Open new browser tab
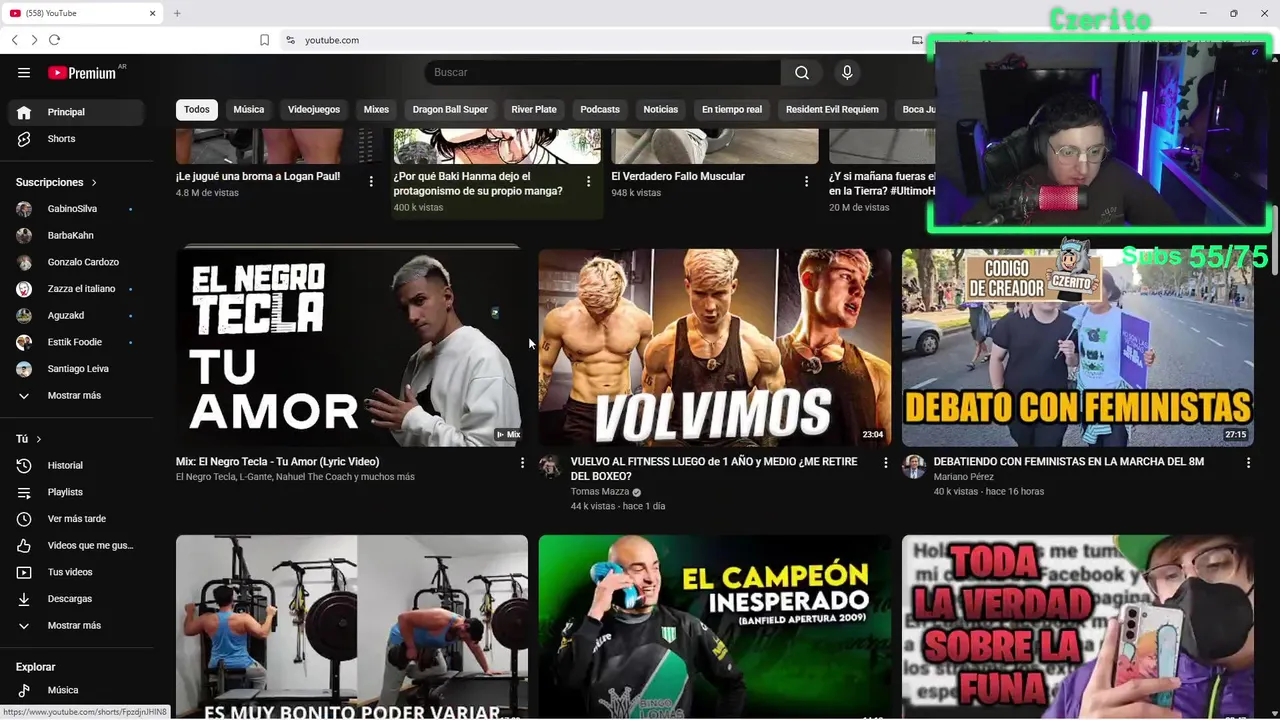The height and width of the screenshot is (720, 1280). tap(177, 13)
